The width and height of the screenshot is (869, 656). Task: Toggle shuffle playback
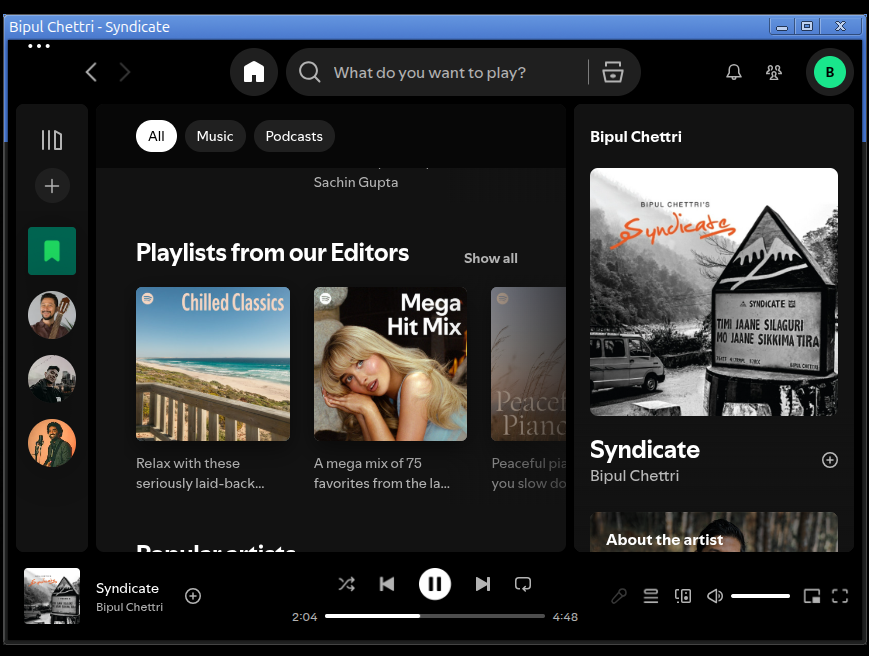pos(347,584)
